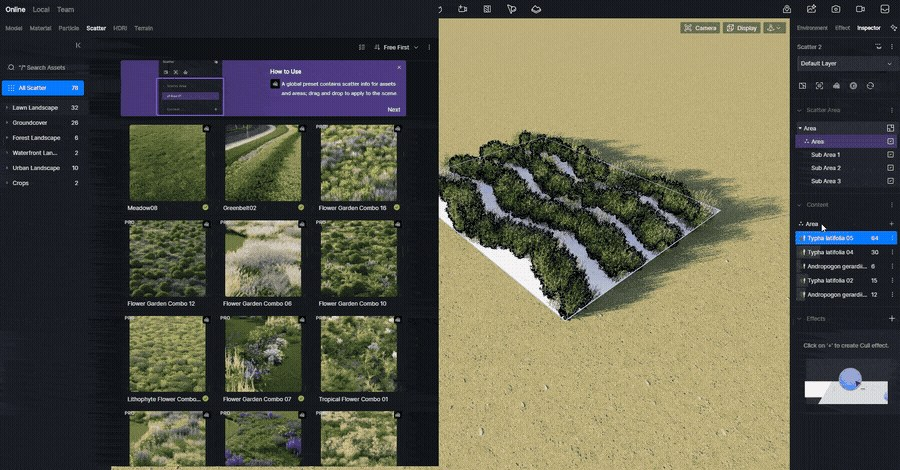Screen dimensions: 900x470
Task: Switch to the Environment tab
Action: [812, 28]
